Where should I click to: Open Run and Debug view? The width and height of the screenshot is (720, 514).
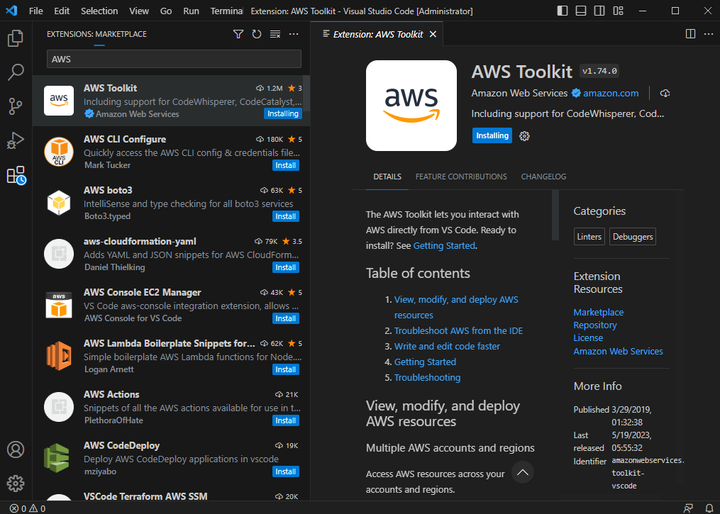pos(15,140)
